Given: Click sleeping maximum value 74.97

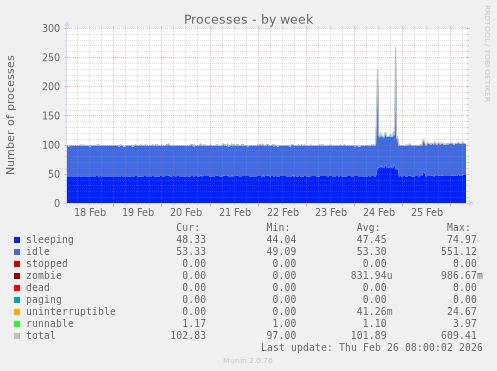Looking at the screenshot, I should point(462,240).
